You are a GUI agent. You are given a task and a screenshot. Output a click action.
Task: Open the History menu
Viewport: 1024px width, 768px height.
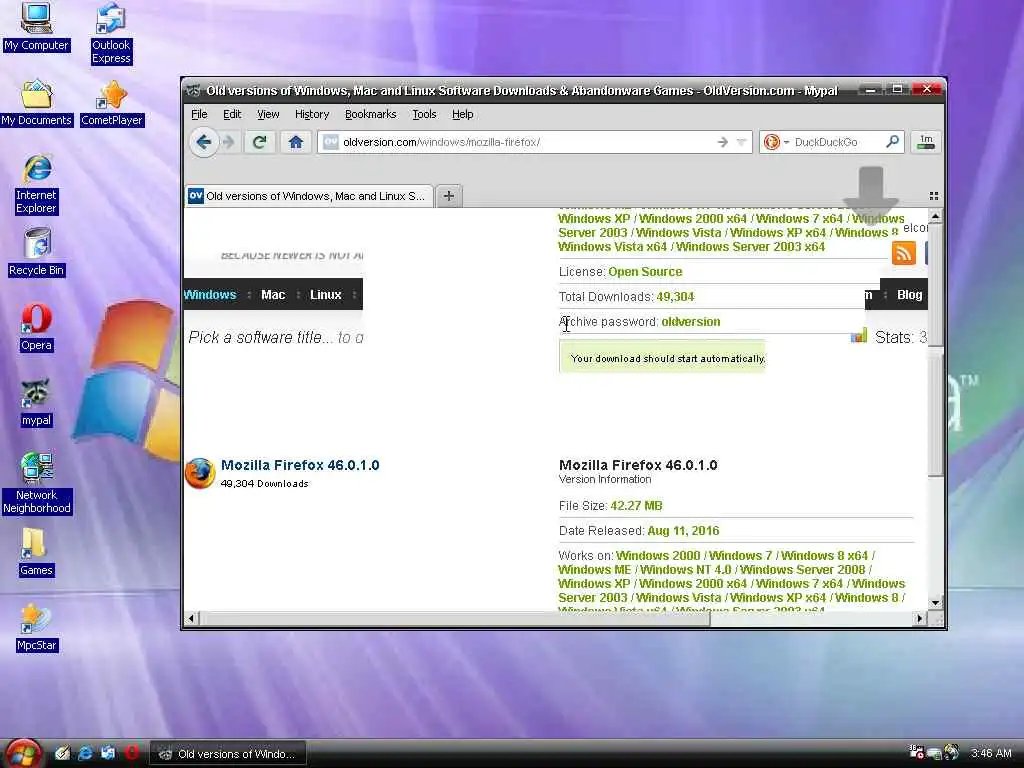point(312,114)
